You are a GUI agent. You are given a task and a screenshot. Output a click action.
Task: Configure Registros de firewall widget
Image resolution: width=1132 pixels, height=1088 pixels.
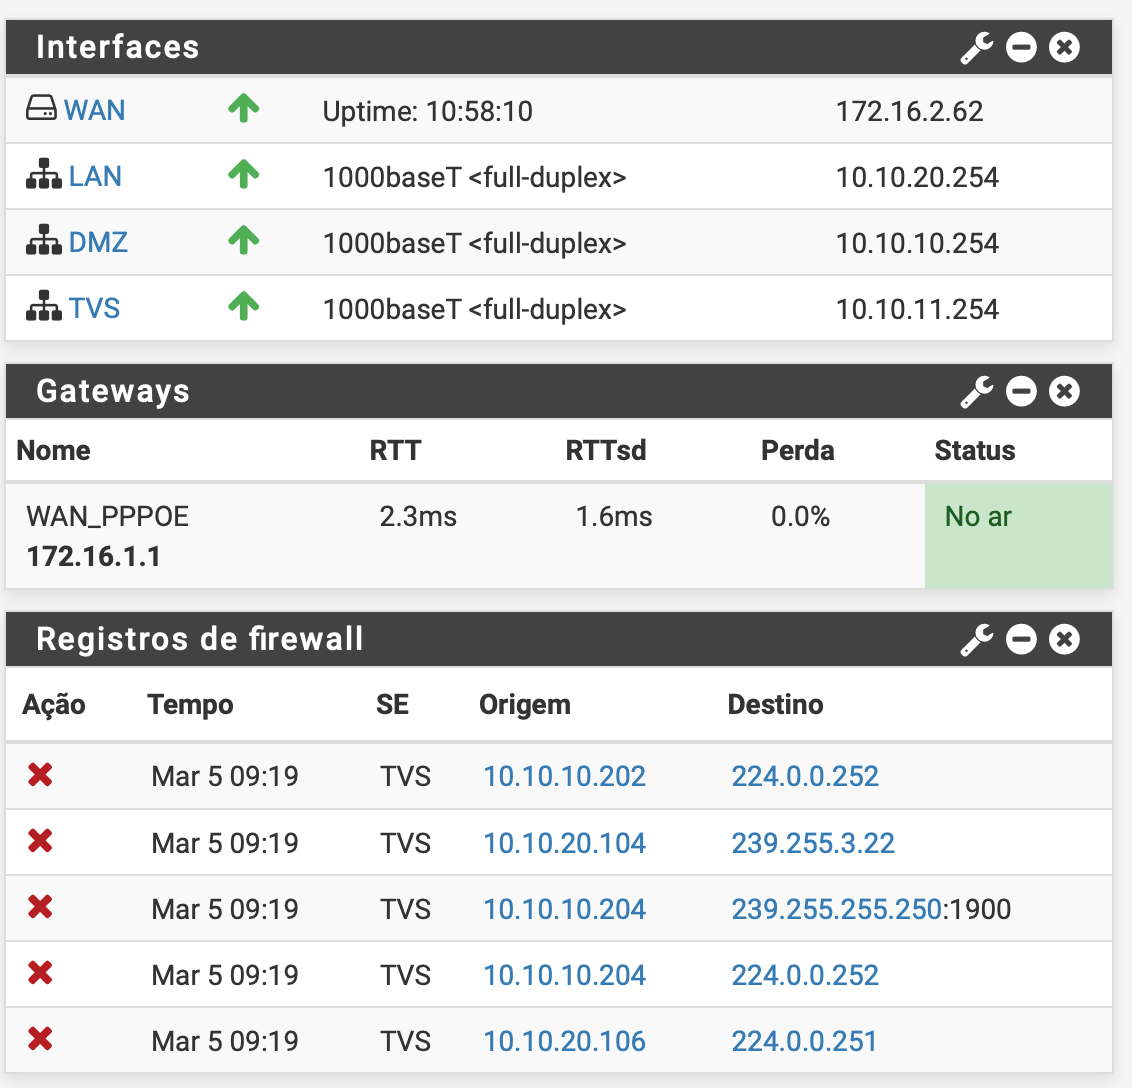pyautogui.click(x=976, y=639)
